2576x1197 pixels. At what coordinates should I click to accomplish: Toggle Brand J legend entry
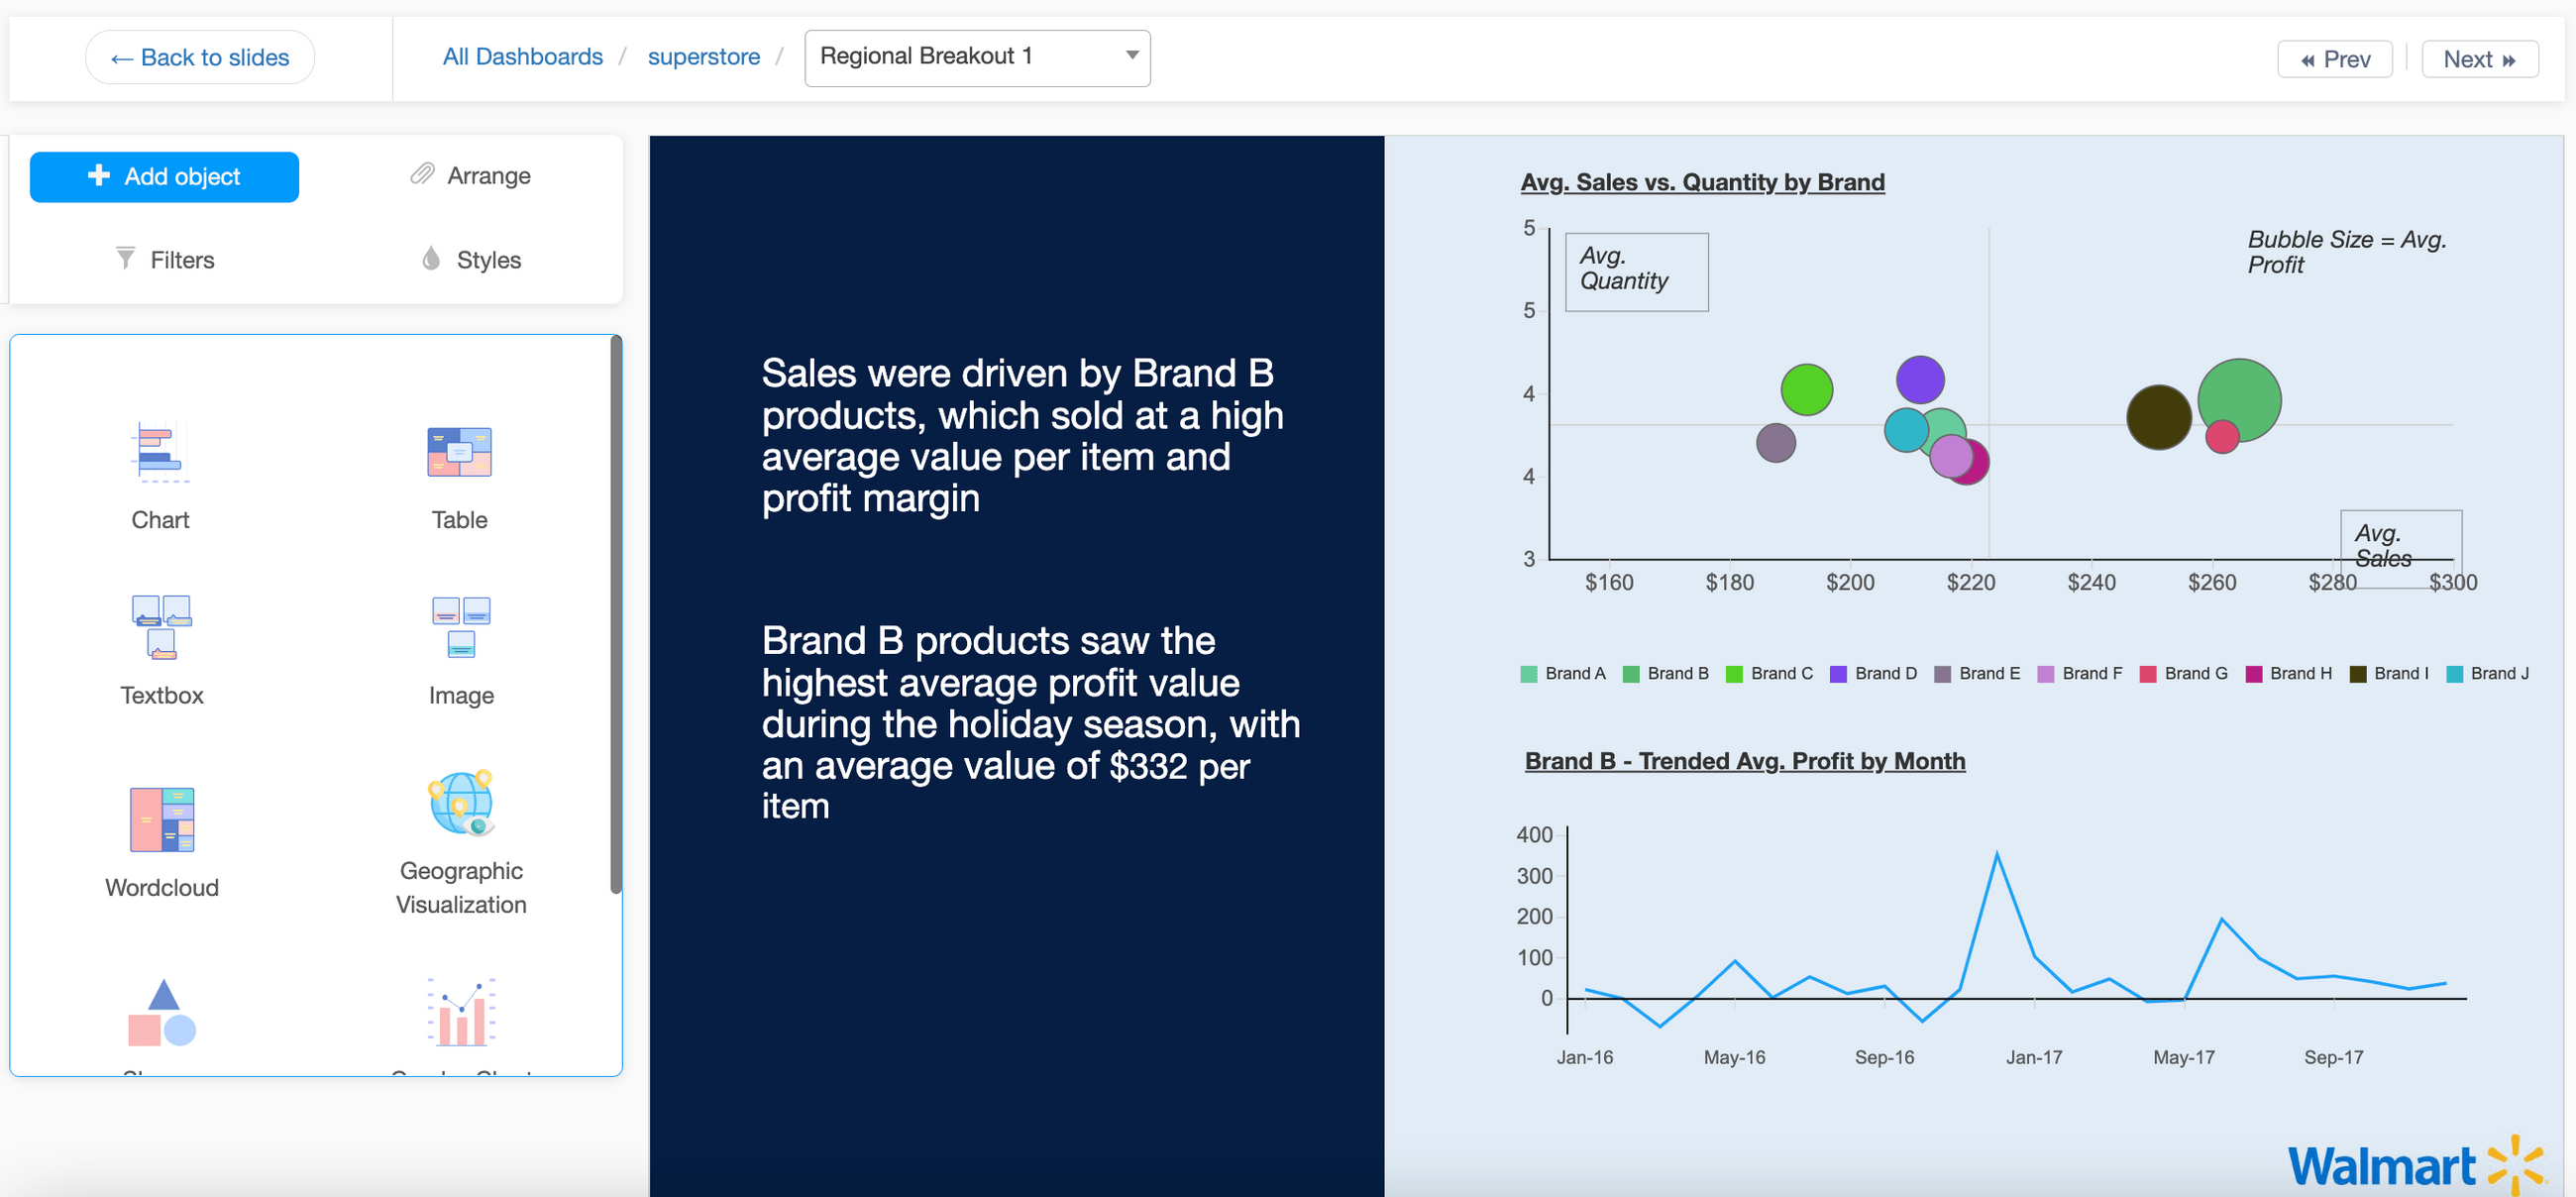click(2488, 674)
